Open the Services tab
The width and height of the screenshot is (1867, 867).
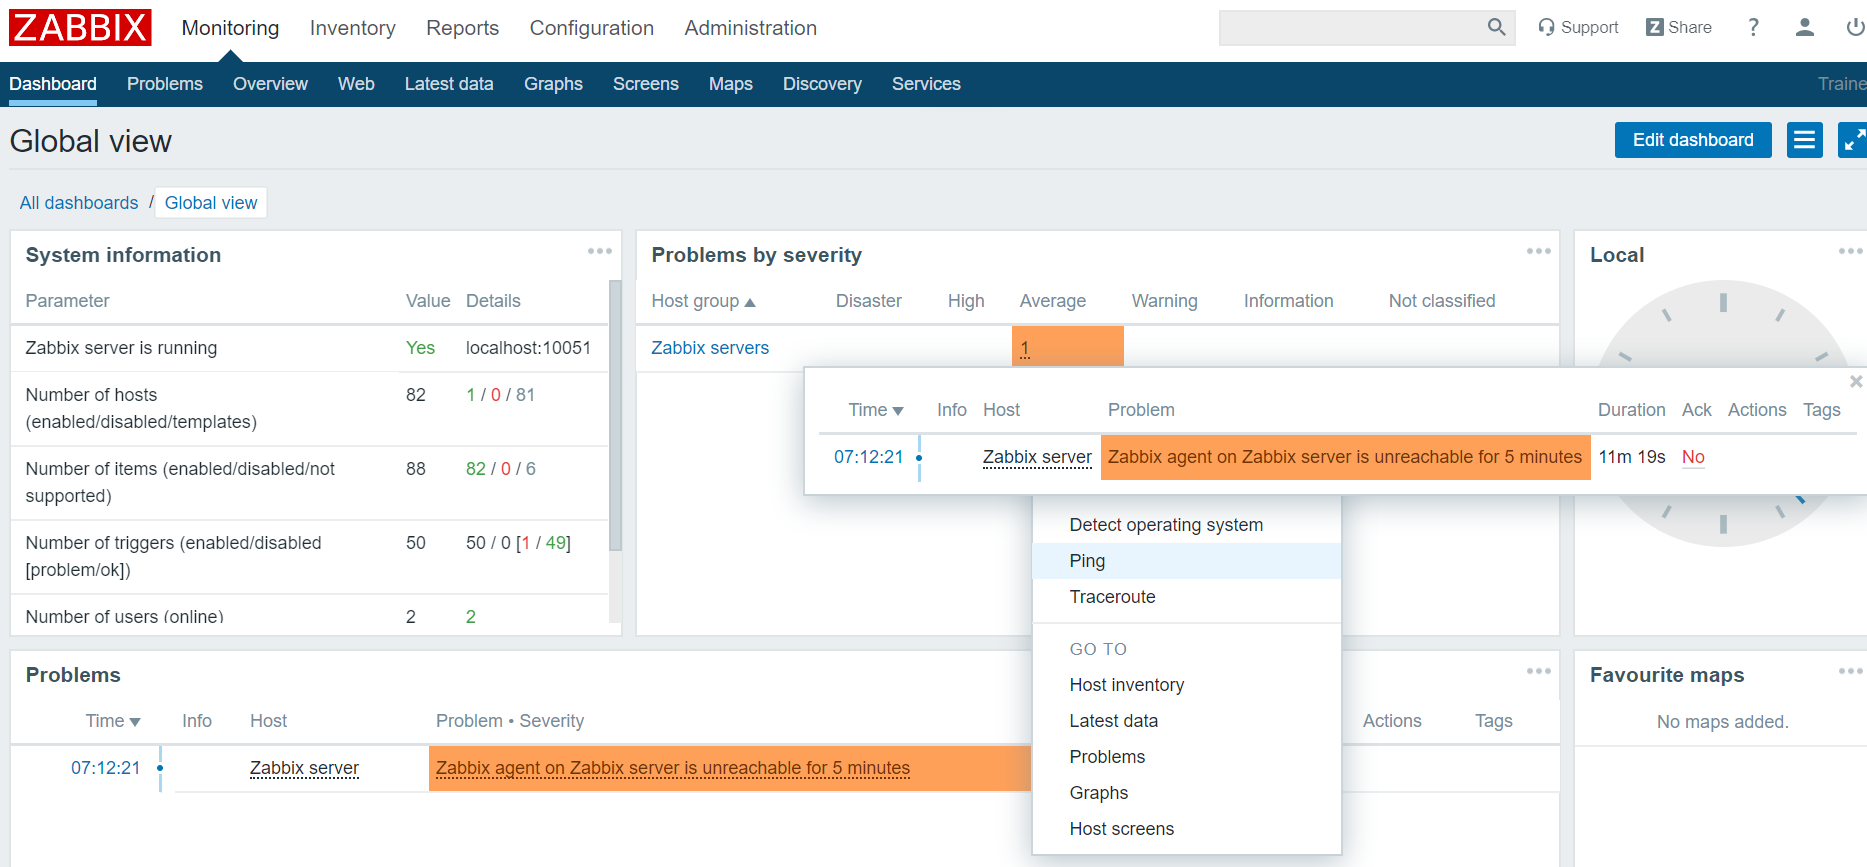click(x=926, y=84)
